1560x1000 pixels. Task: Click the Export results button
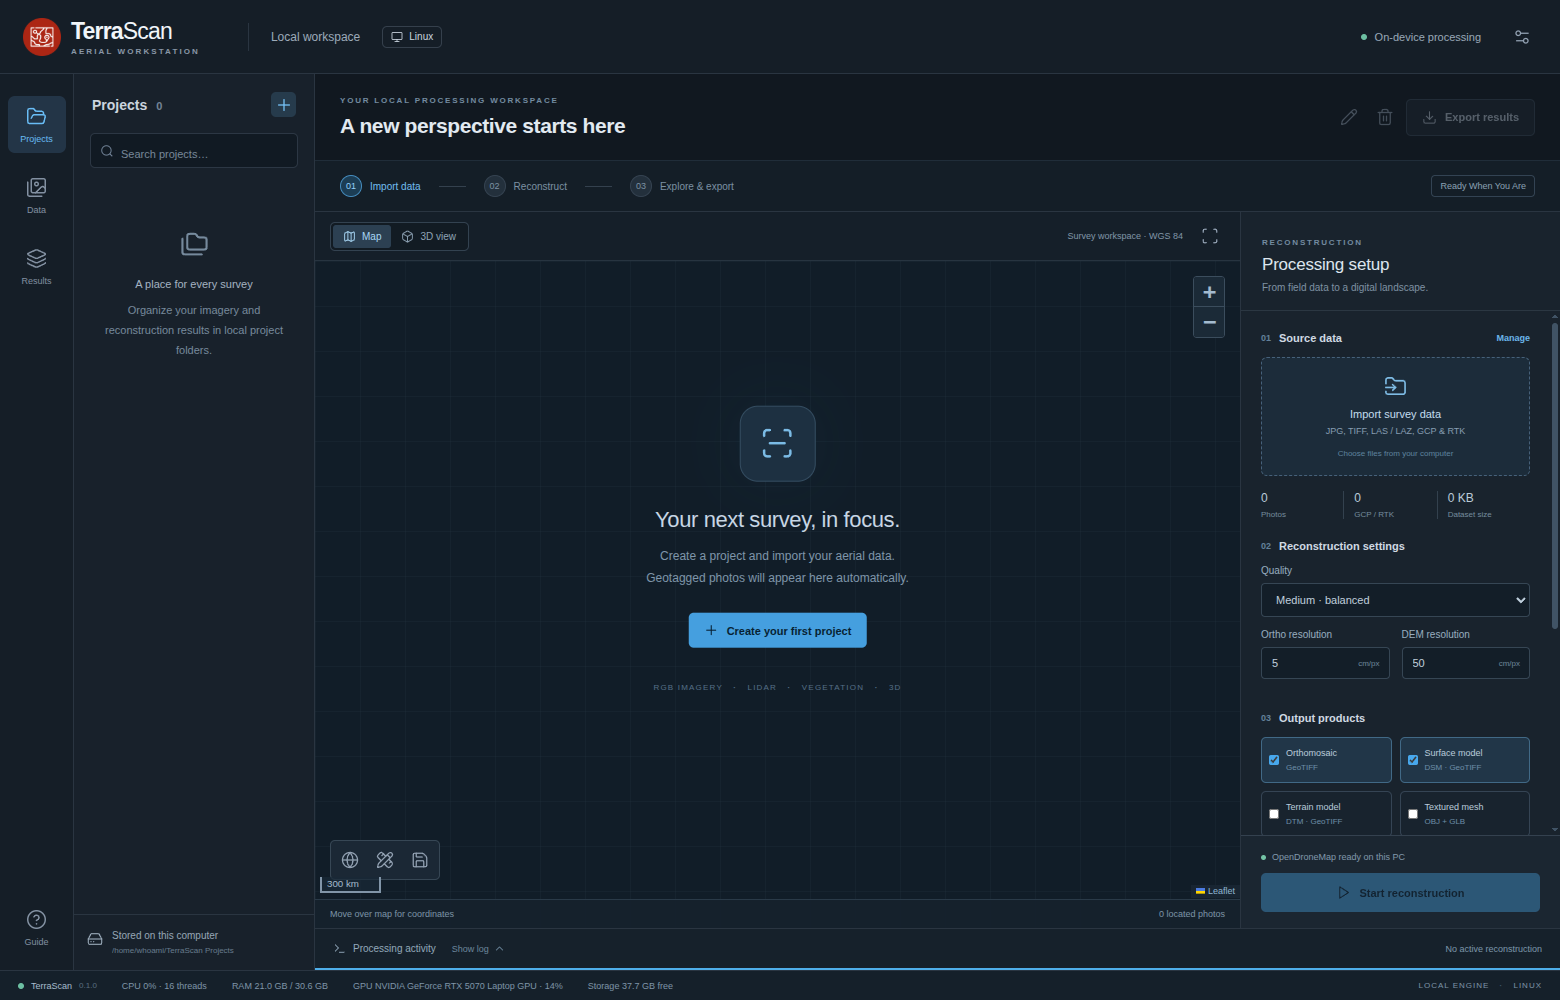(1471, 117)
